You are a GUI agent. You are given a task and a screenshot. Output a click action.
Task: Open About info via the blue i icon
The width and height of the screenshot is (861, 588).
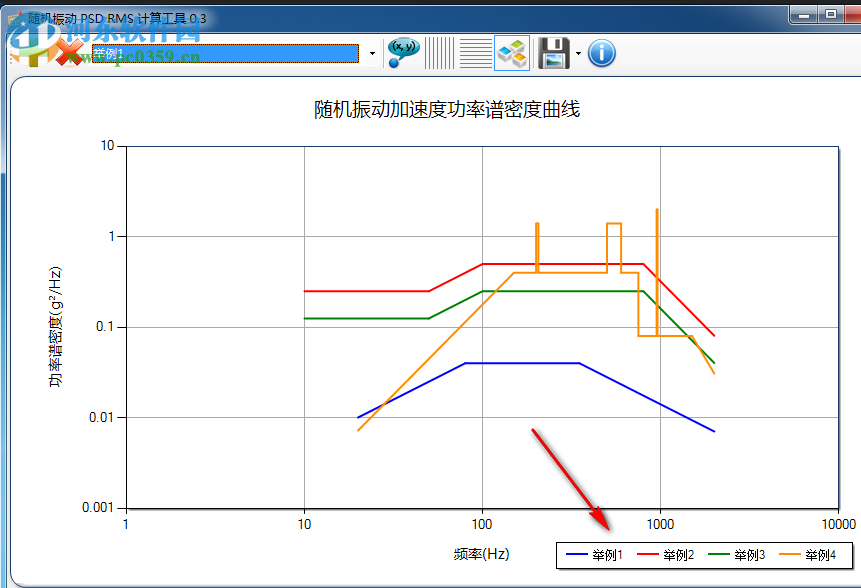pos(600,53)
